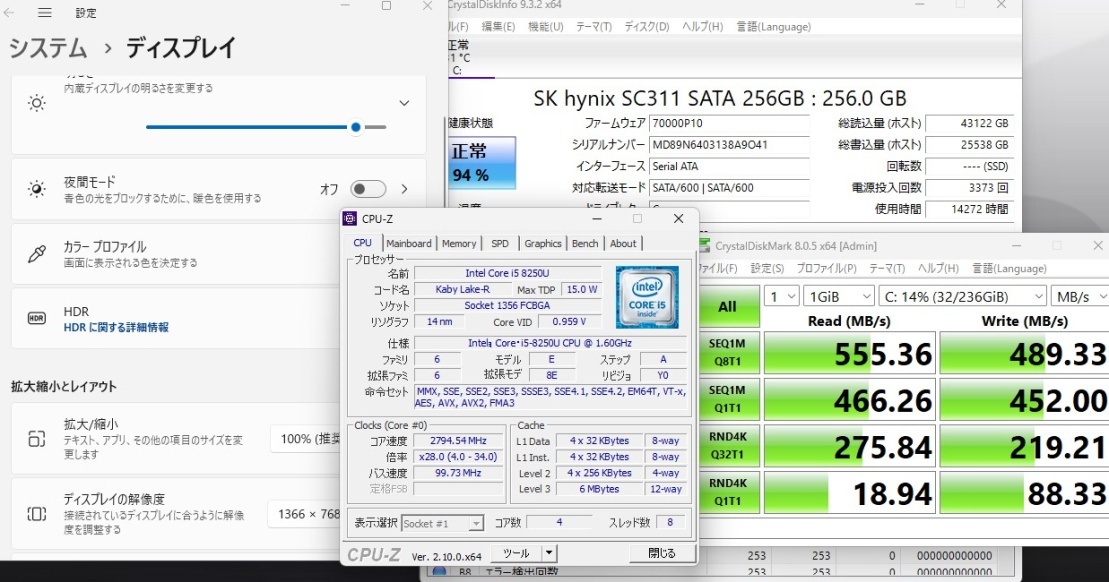
Task: Click the HDR icon in display settings
Action: click(x=37, y=318)
